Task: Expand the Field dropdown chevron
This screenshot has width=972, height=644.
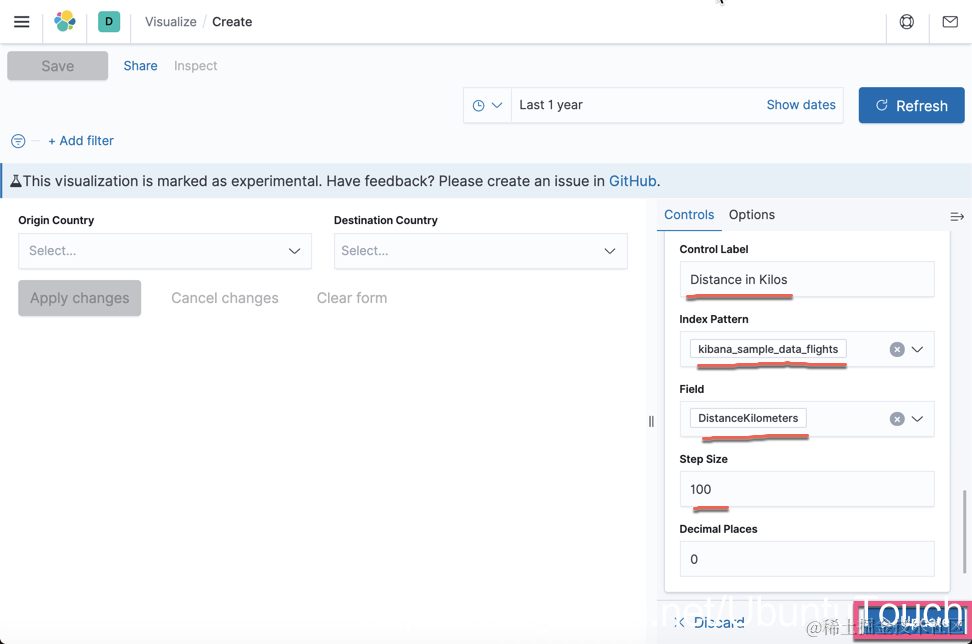Action: [917, 419]
